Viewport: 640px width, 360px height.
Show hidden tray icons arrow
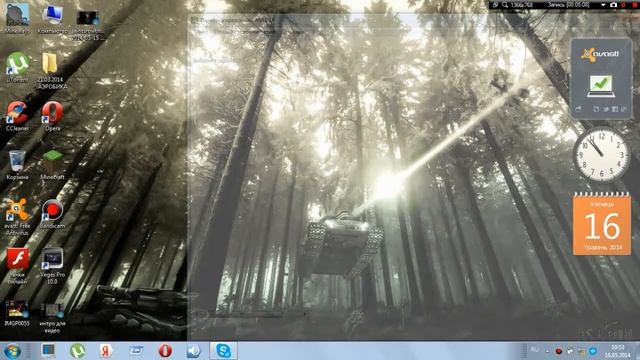tap(547, 351)
